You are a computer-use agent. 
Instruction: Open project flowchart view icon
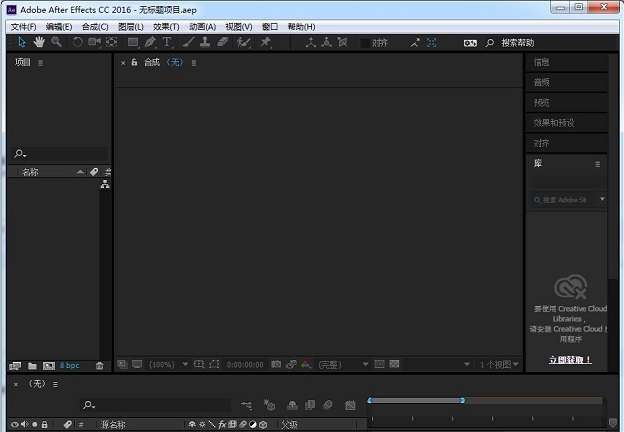[105, 184]
